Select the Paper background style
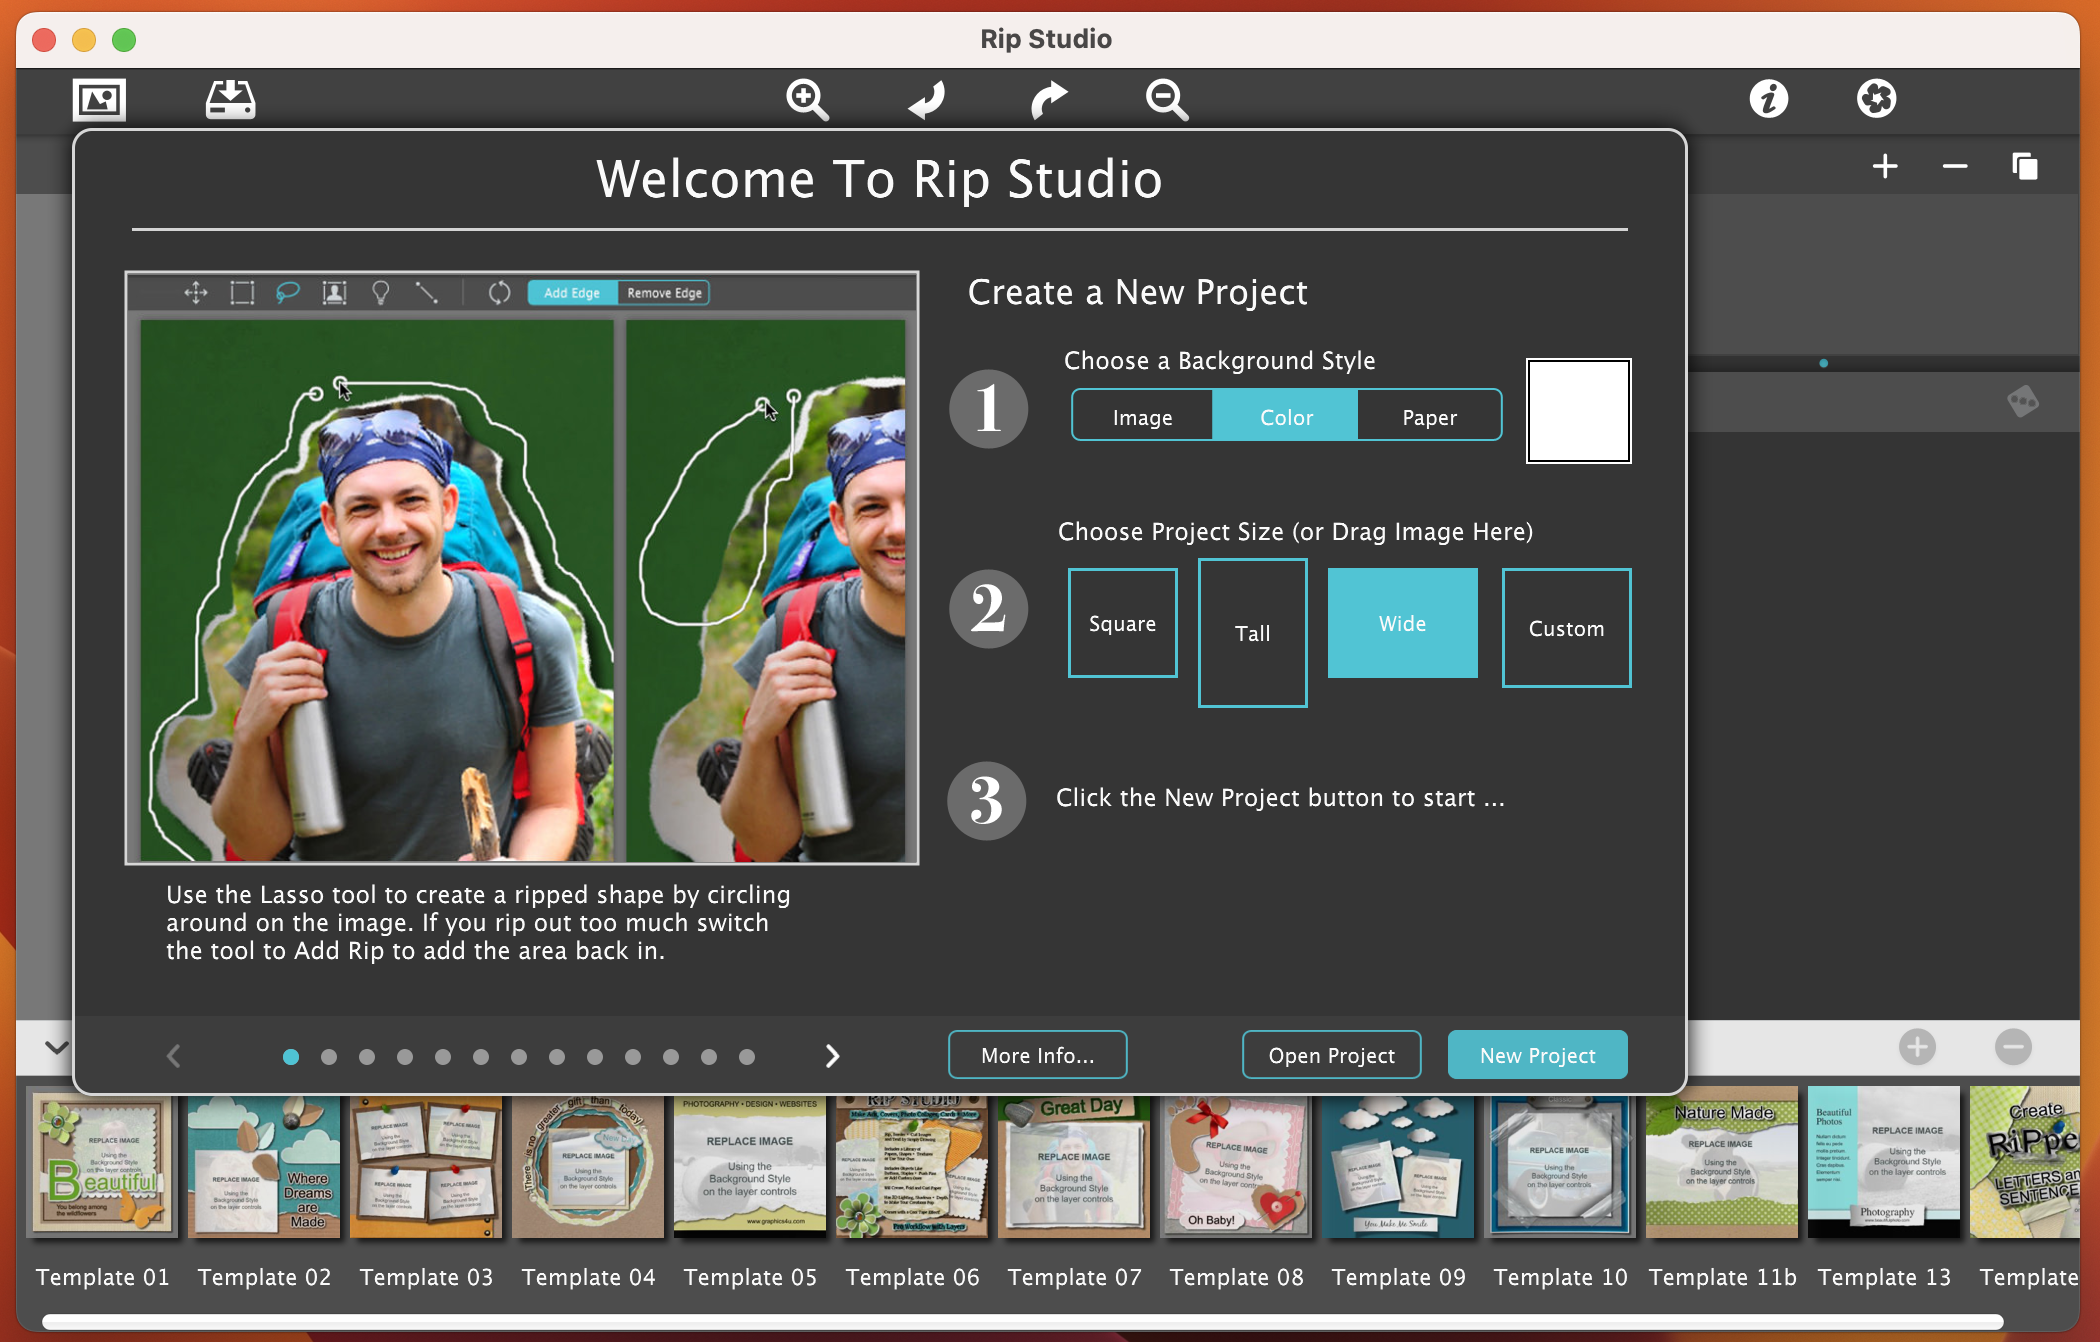The height and width of the screenshot is (1342, 2100). coord(1429,416)
